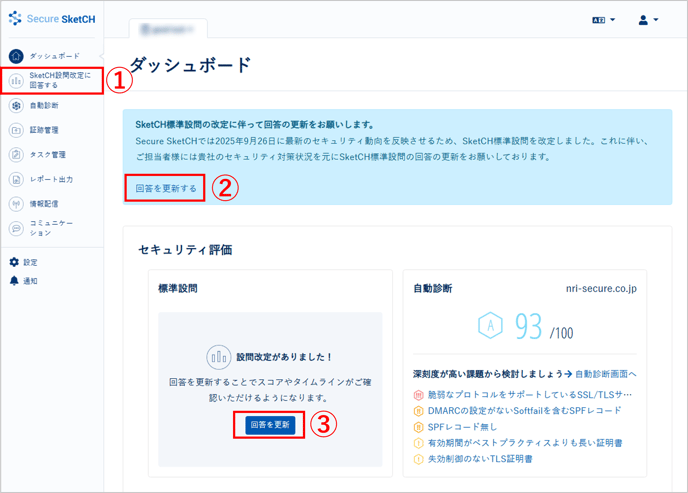Click the blue 回答を更新 button
Image resolution: width=688 pixels, height=493 pixels.
click(x=270, y=425)
